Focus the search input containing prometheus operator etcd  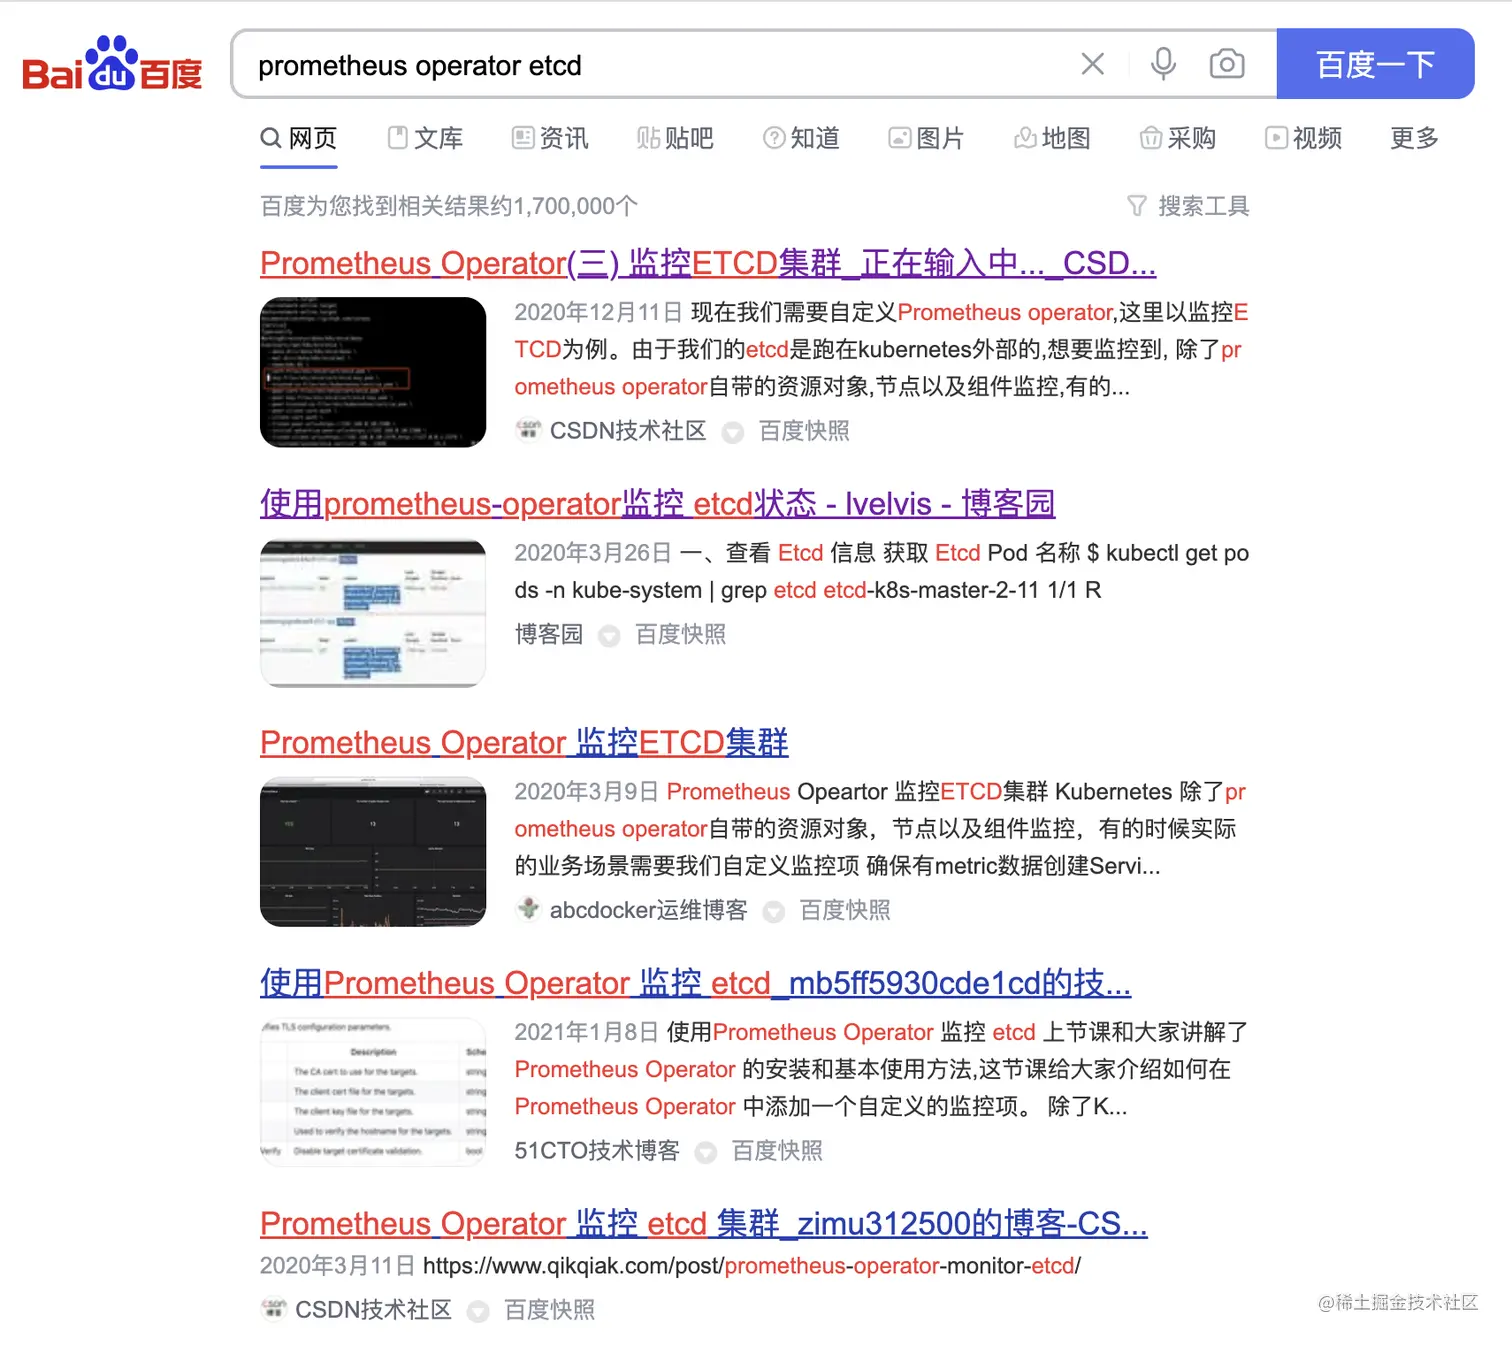click(x=660, y=65)
